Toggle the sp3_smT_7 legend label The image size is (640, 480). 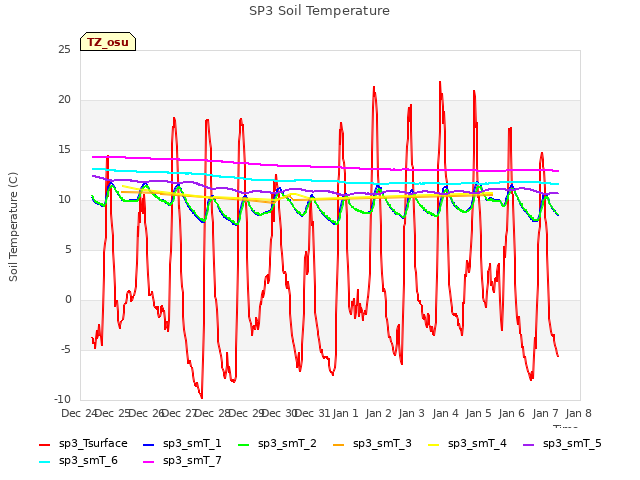click(x=192, y=461)
